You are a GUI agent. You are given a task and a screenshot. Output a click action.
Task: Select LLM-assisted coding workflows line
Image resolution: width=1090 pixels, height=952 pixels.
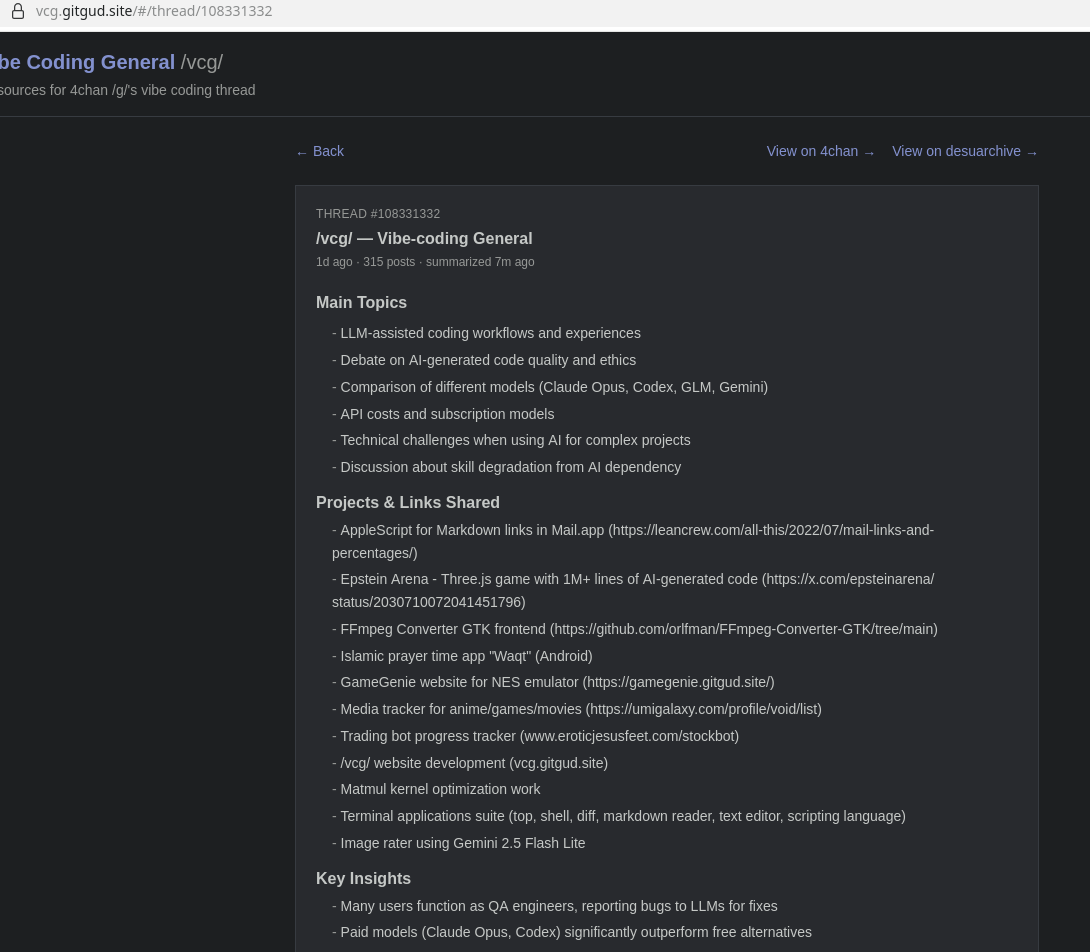(x=486, y=333)
